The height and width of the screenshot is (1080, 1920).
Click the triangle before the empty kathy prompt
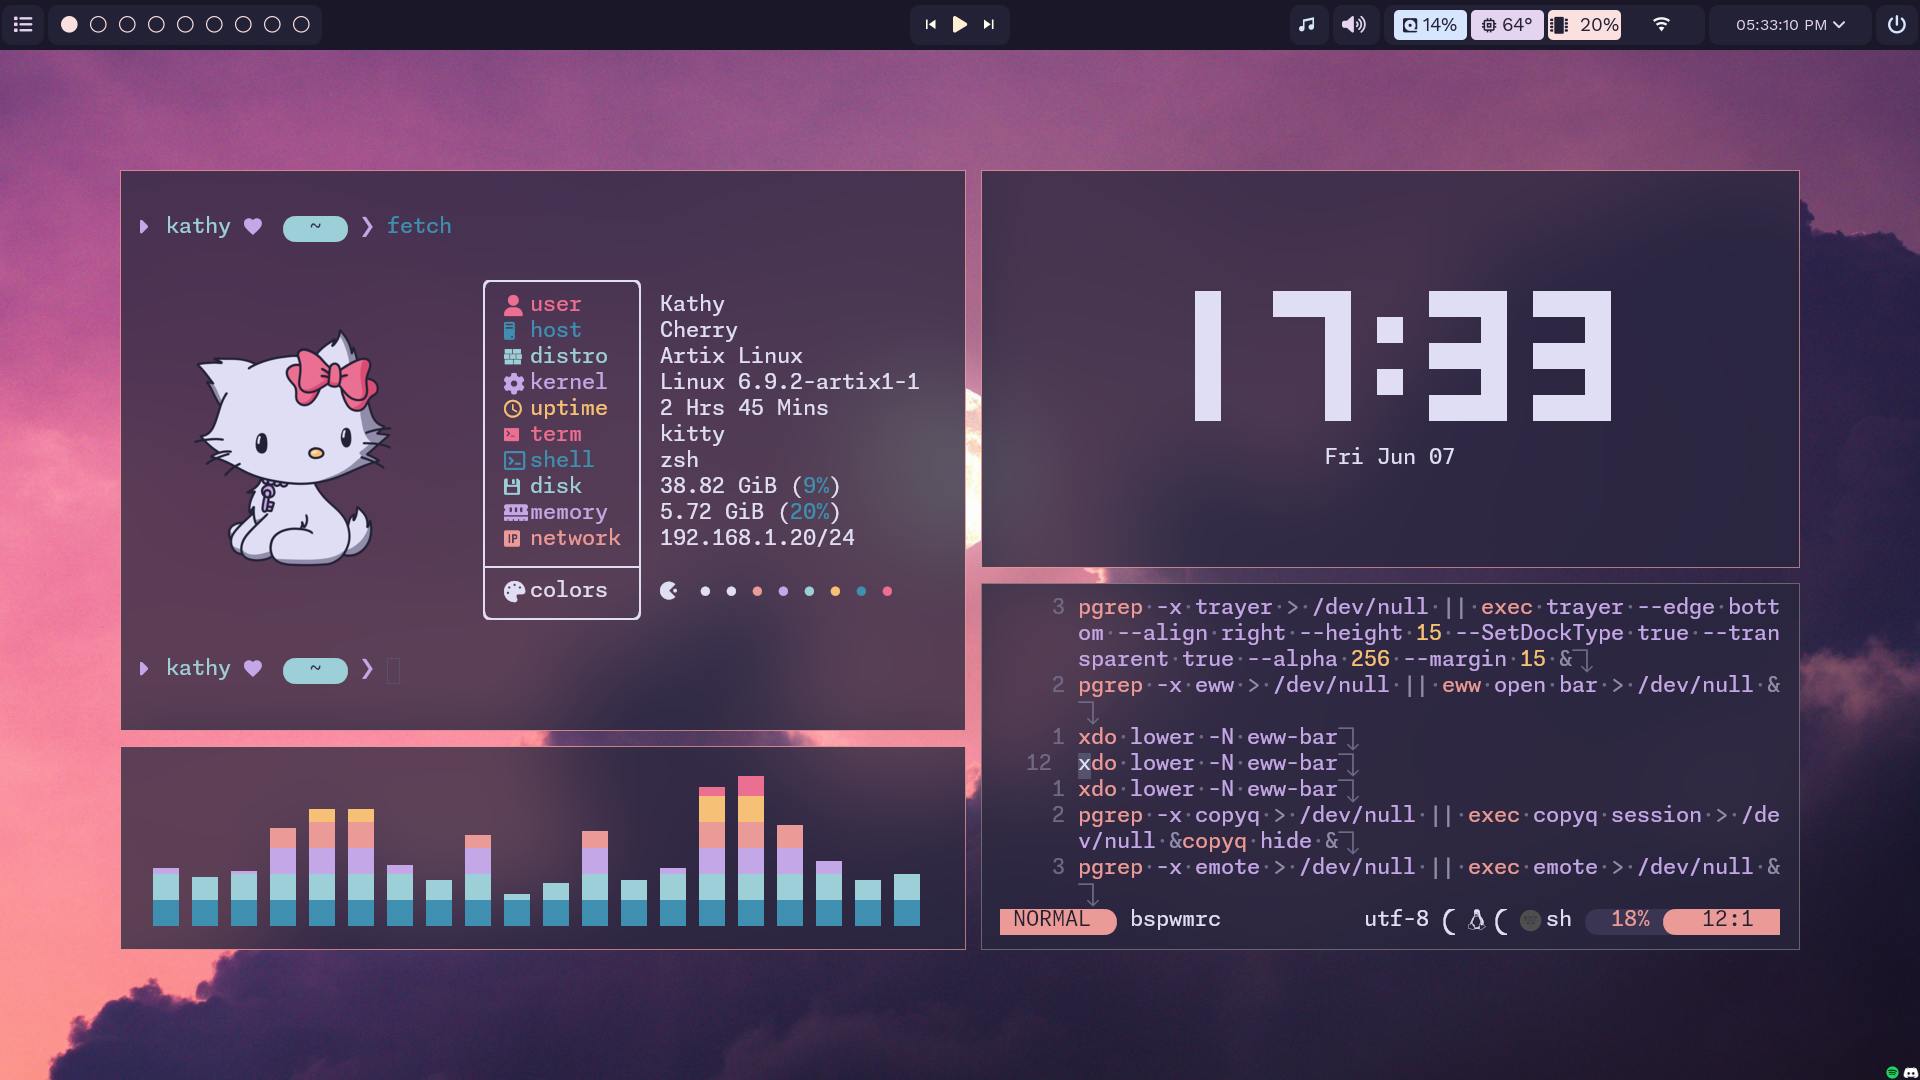144,669
